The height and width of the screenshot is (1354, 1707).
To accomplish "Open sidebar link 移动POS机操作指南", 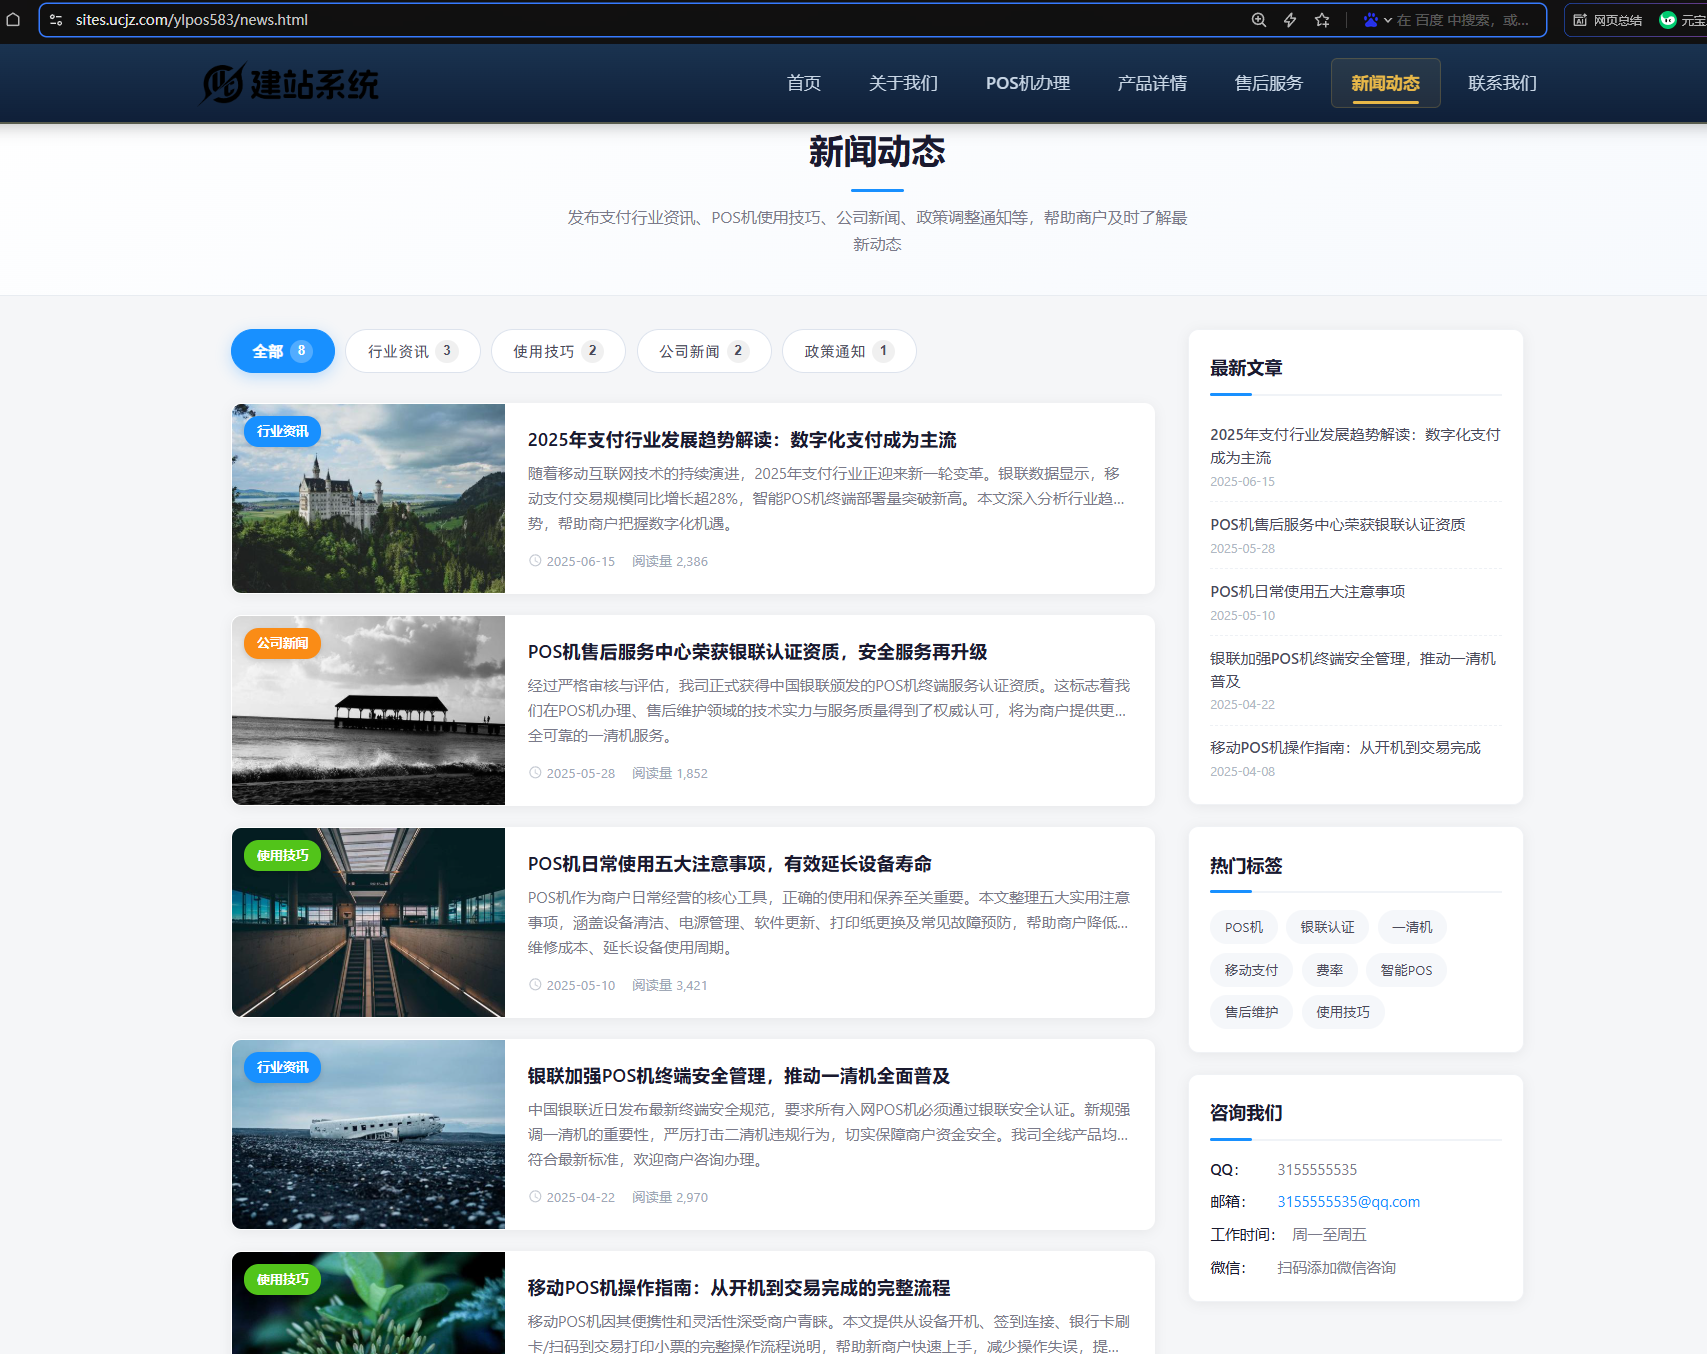I will tap(1345, 748).
